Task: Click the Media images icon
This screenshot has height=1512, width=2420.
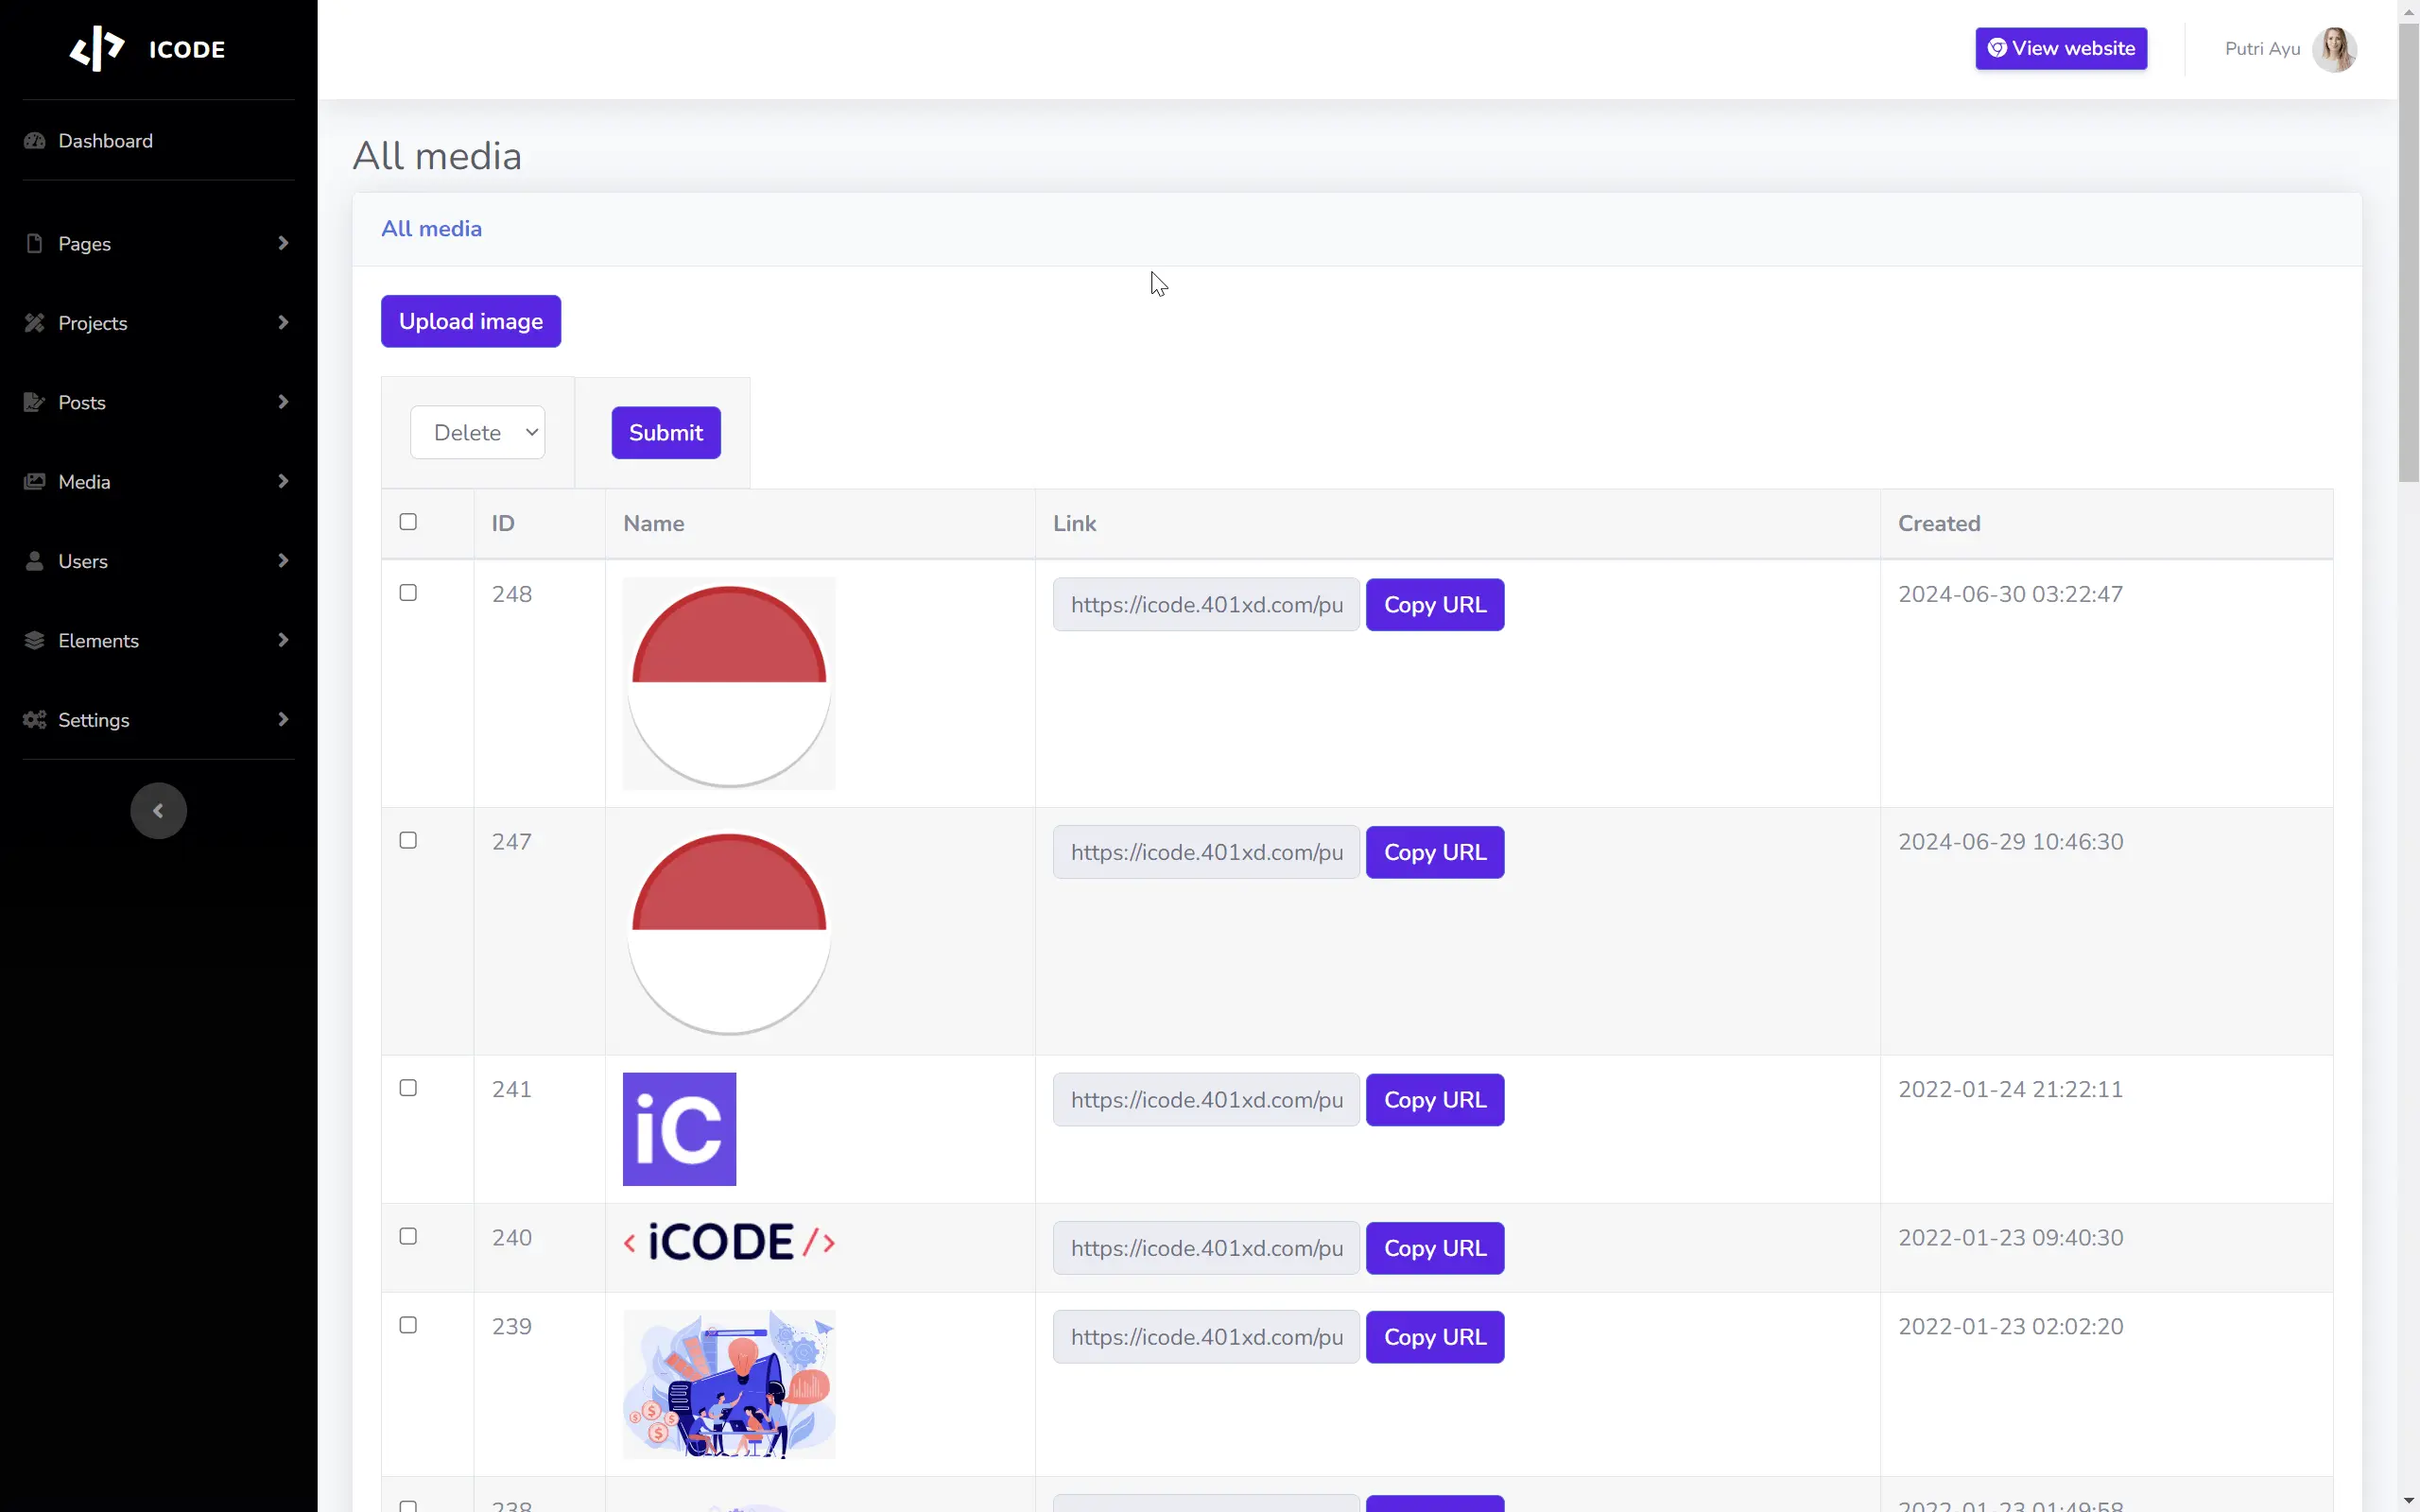Action: (x=35, y=482)
